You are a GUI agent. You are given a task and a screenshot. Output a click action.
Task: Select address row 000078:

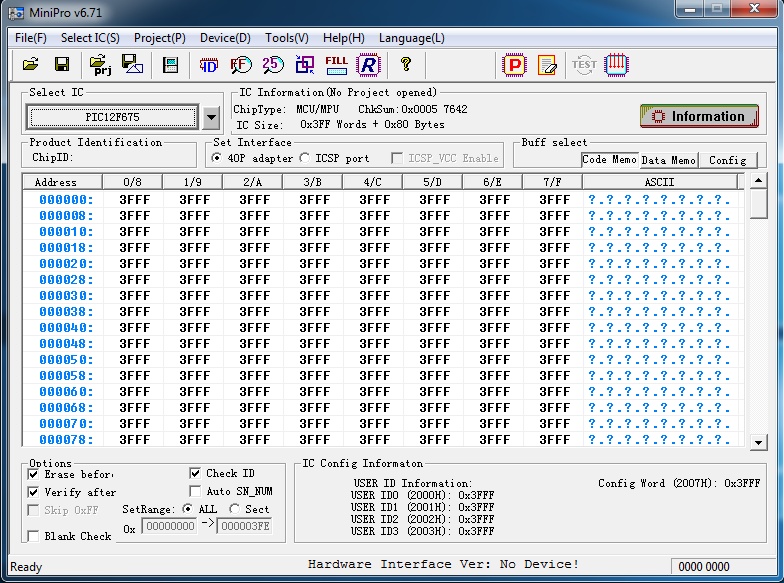(66, 440)
